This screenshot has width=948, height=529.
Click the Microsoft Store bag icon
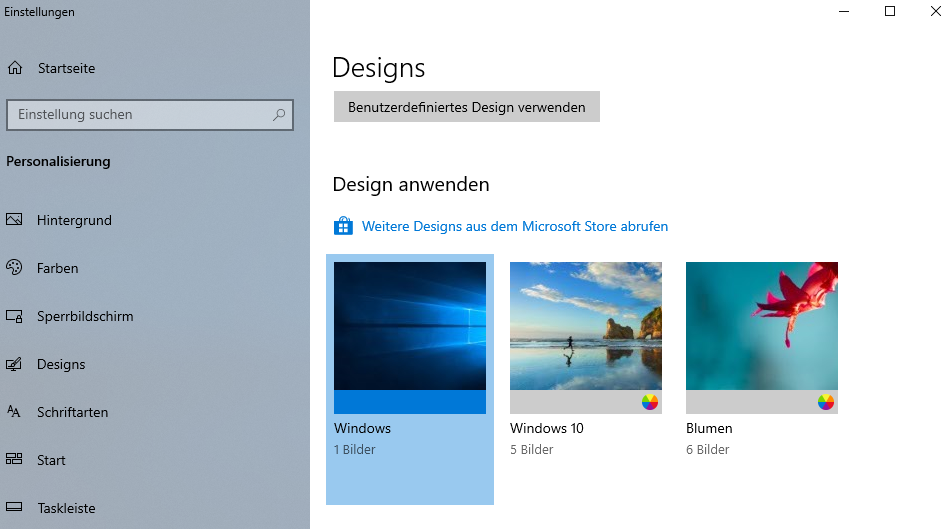click(343, 226)
